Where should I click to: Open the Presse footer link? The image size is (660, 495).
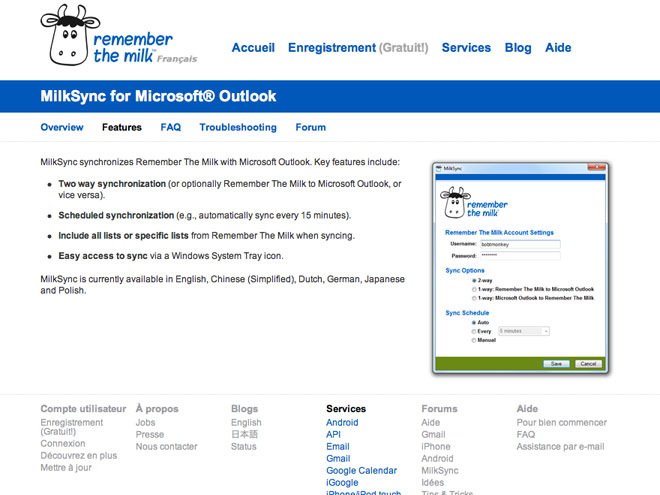tap(150, 434)
